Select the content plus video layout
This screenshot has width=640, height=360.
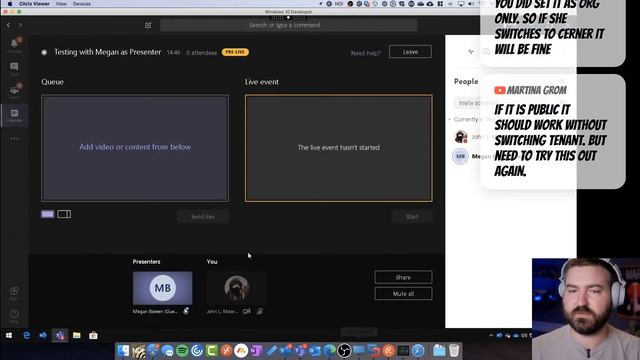(x=64, y=214)
